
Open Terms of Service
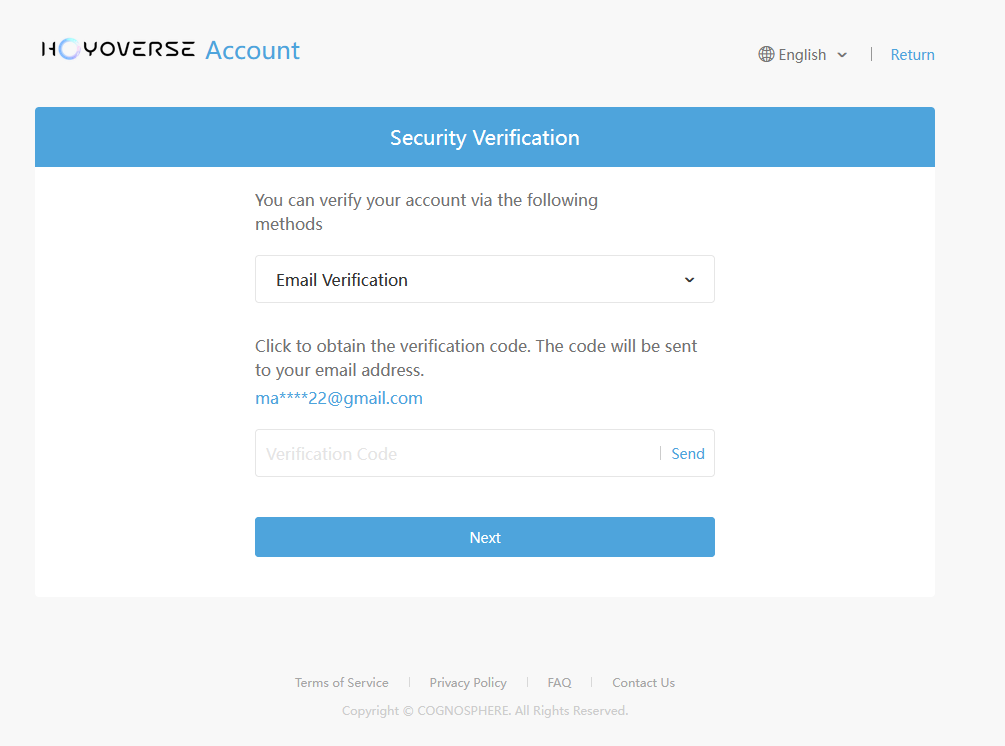click(x=341, y=683)
